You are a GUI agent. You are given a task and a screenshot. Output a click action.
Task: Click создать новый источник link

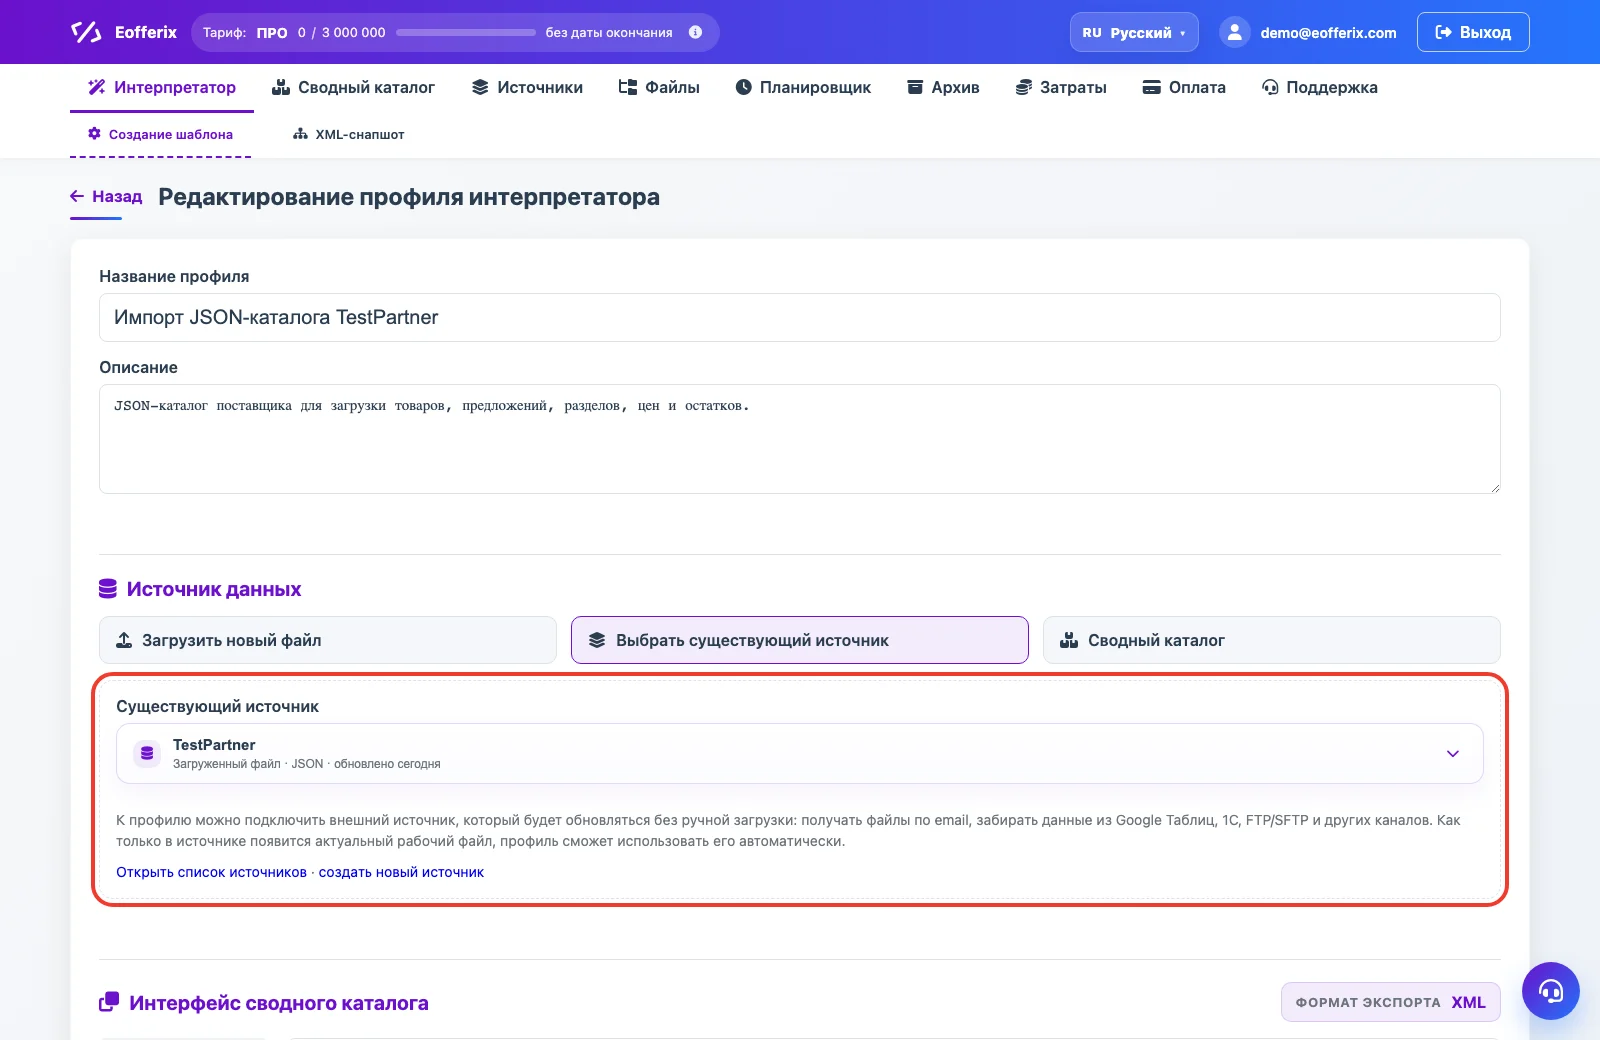click(x=401, y=872)
